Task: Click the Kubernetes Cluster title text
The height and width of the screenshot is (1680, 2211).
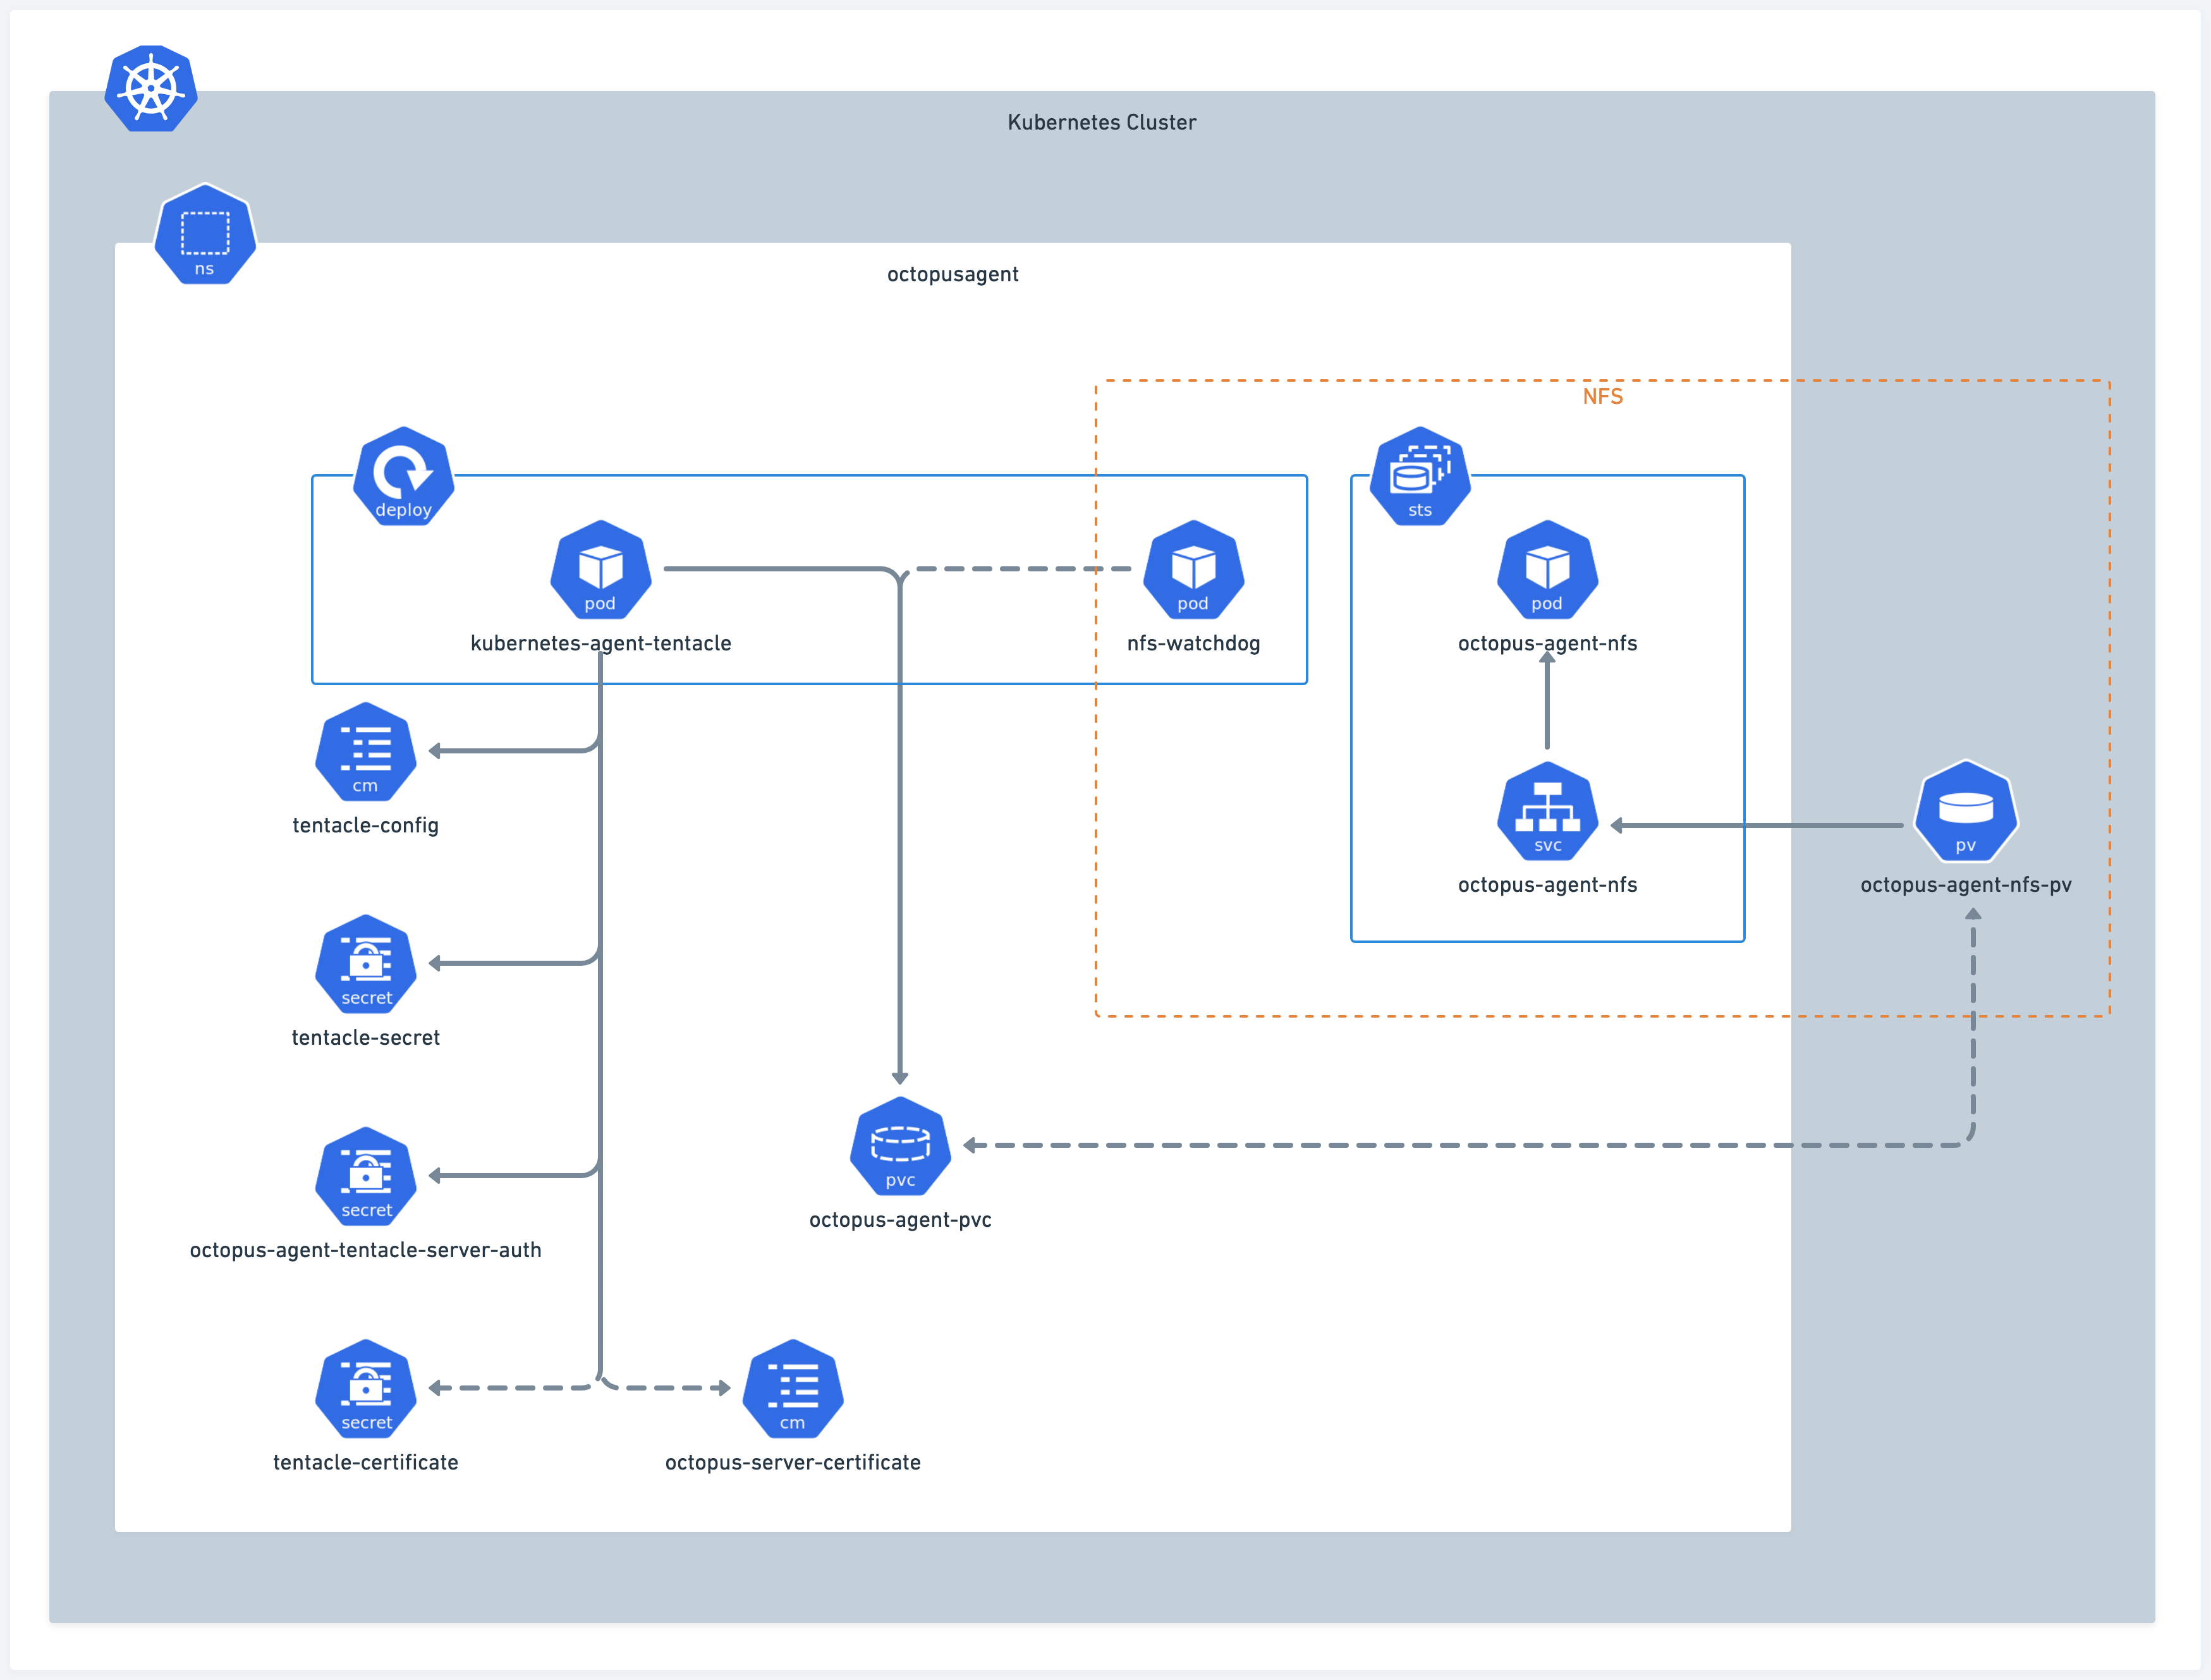Action: [1102, 122]
